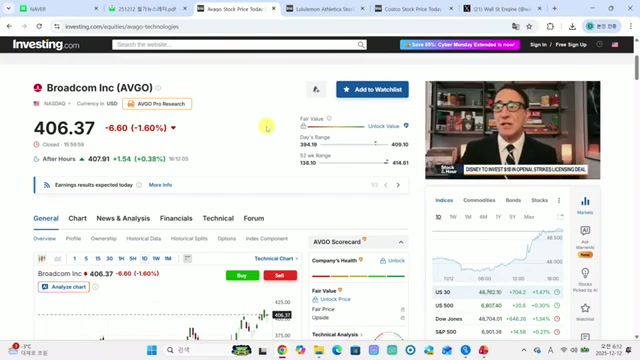Go back to previous page

pyautogui.click(x=9, y=27)
